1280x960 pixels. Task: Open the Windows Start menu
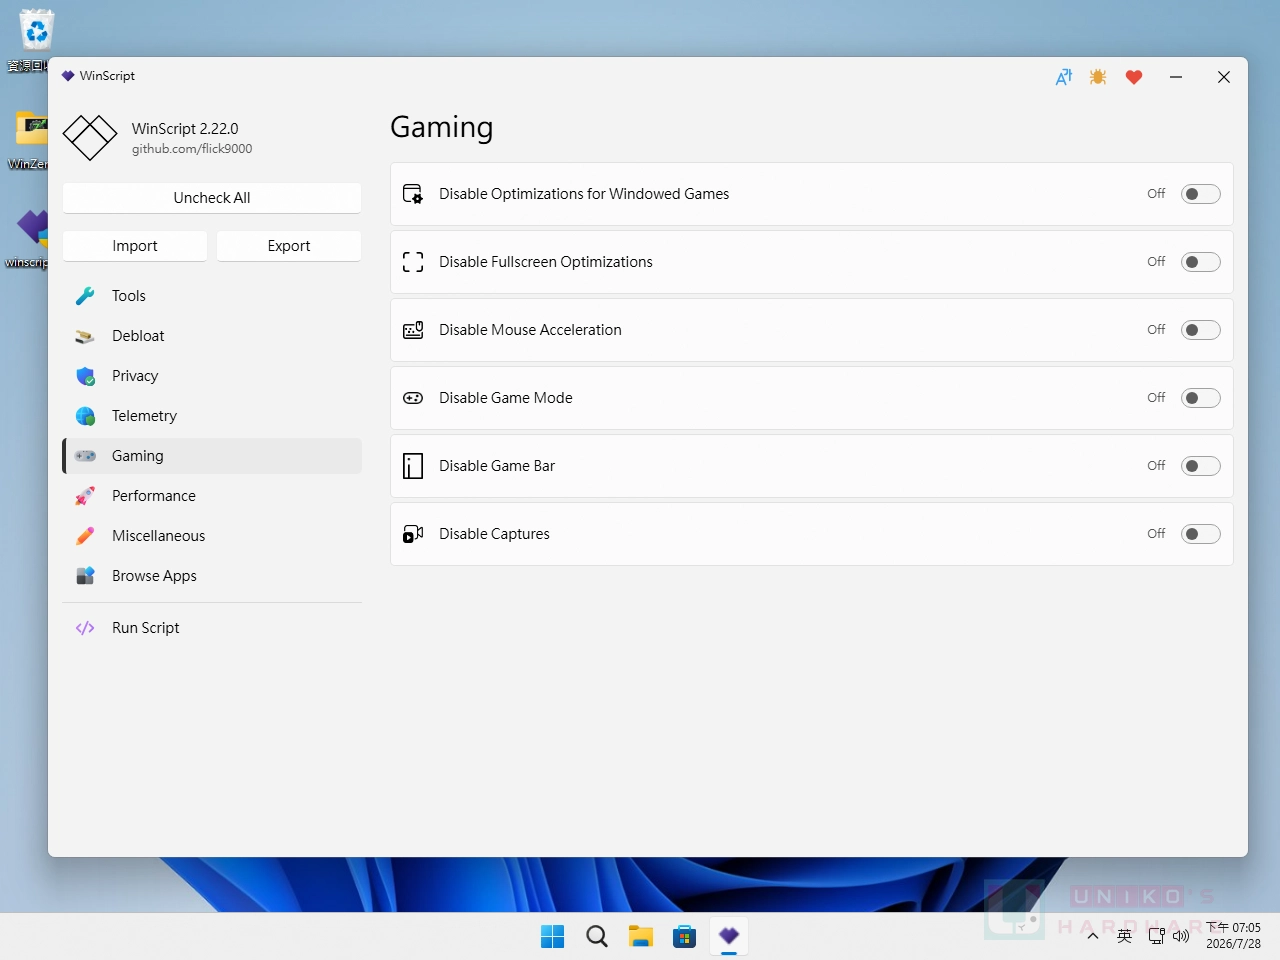point(553,936)
